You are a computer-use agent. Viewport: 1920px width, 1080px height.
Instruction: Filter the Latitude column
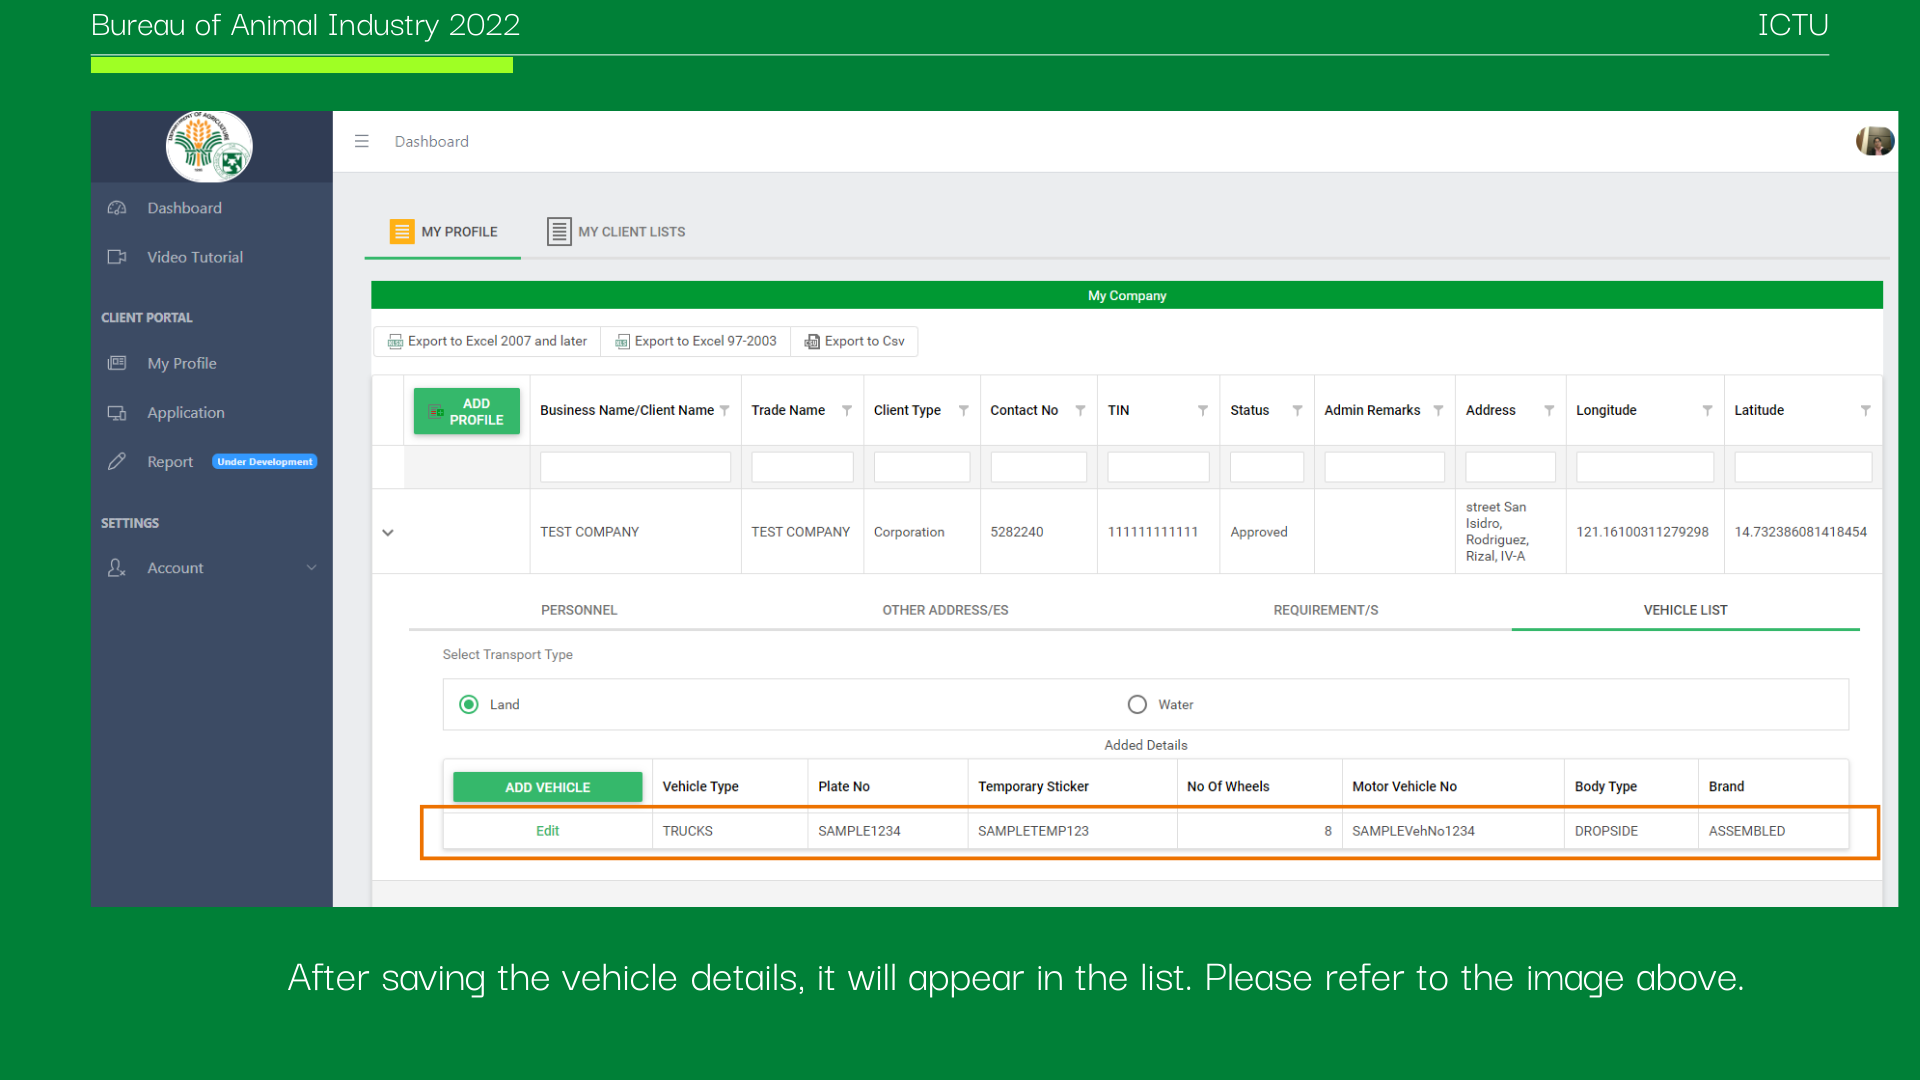pos(1865,410)
